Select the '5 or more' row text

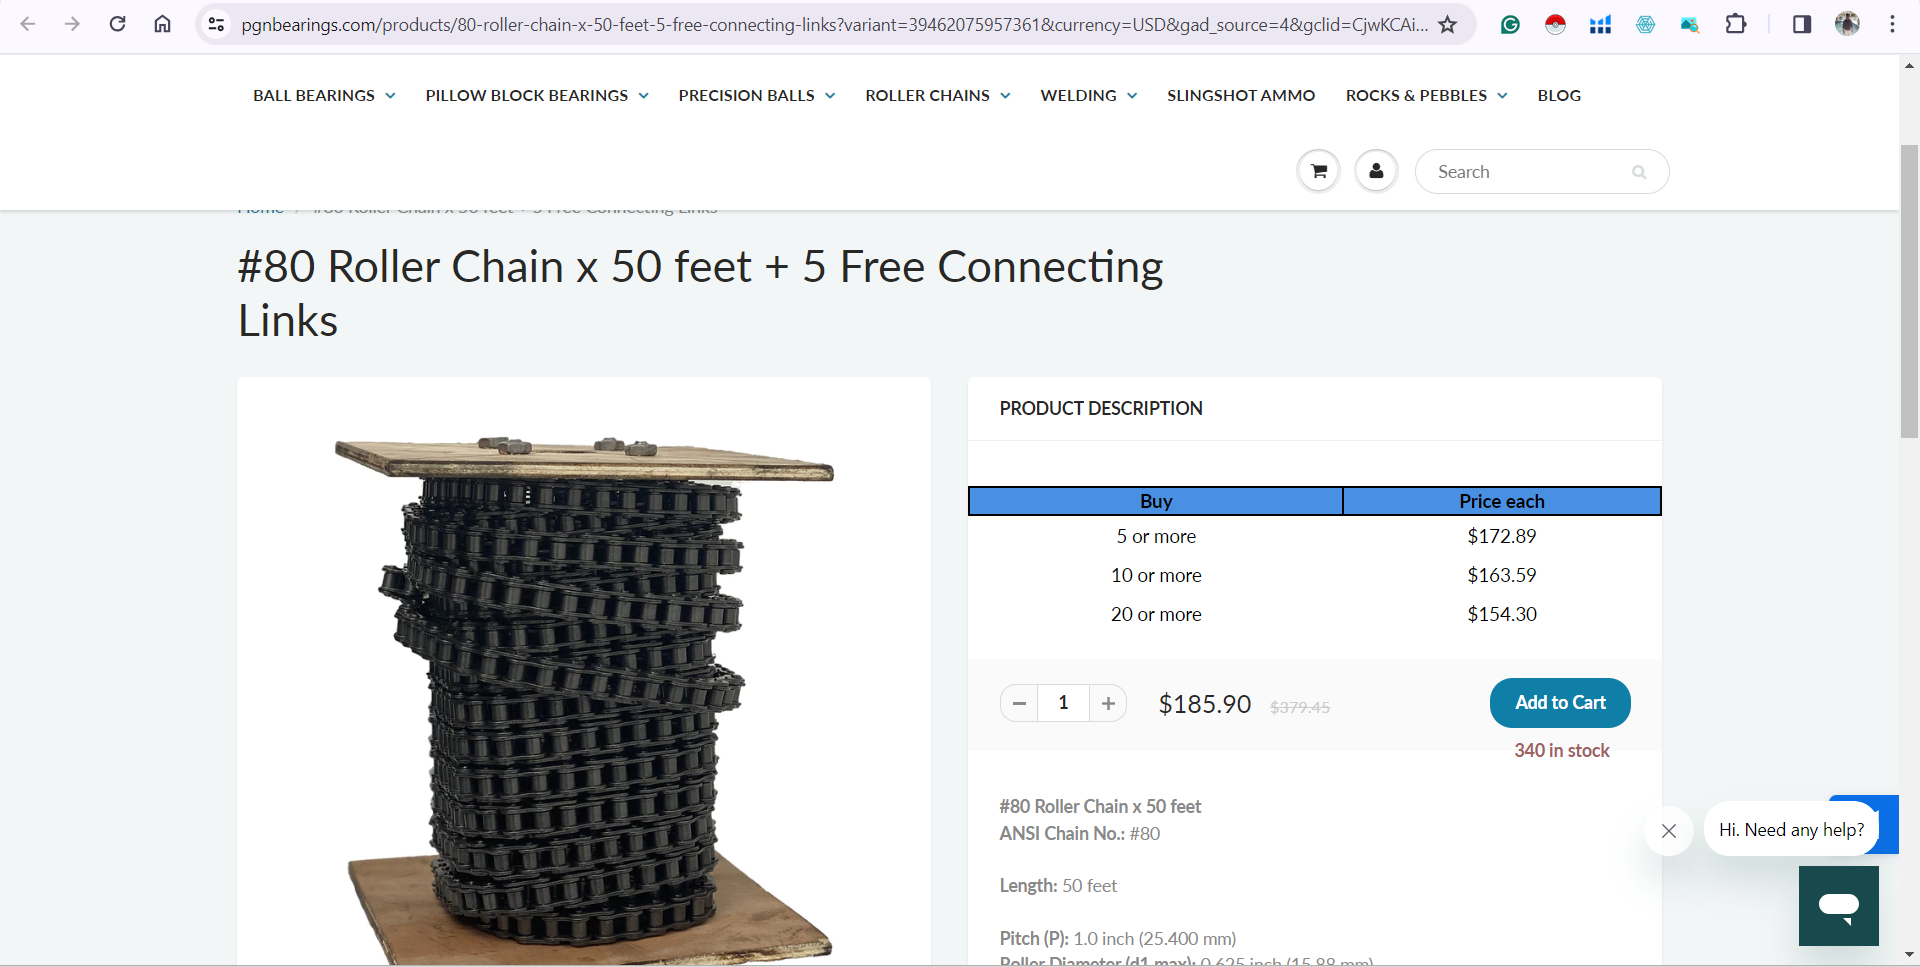coord(1156,536)
